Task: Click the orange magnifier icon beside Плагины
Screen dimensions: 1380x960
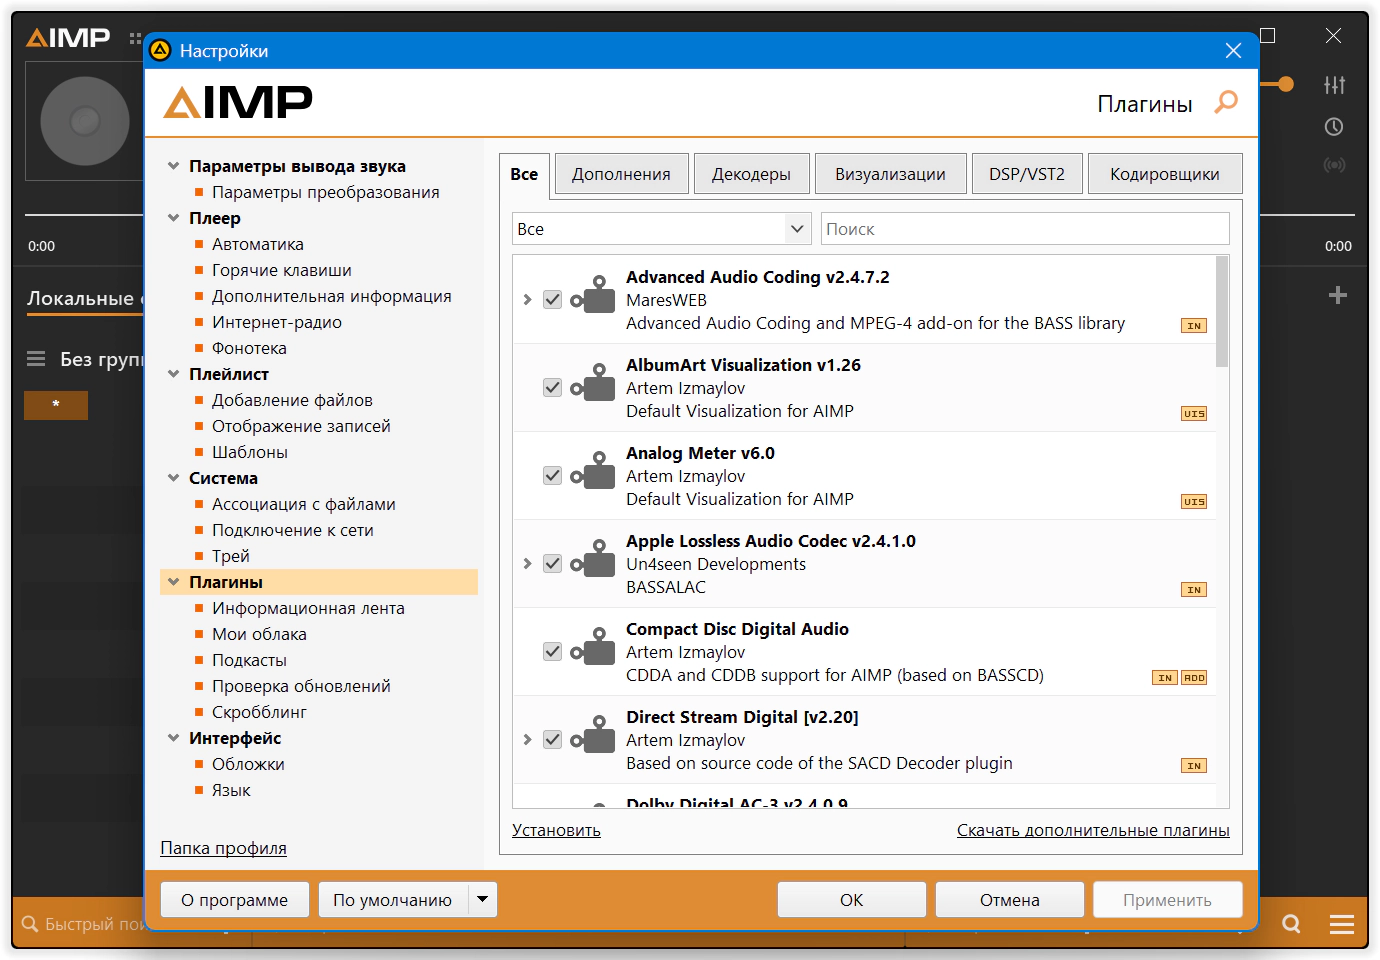Action: point(1226,102)
